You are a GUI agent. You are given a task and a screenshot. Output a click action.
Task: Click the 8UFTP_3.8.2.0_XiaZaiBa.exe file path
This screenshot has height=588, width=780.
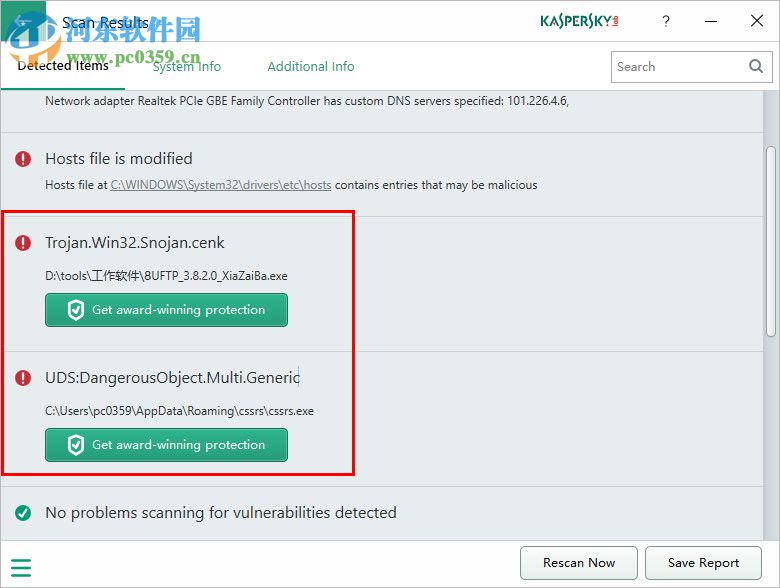click(166, 276)
